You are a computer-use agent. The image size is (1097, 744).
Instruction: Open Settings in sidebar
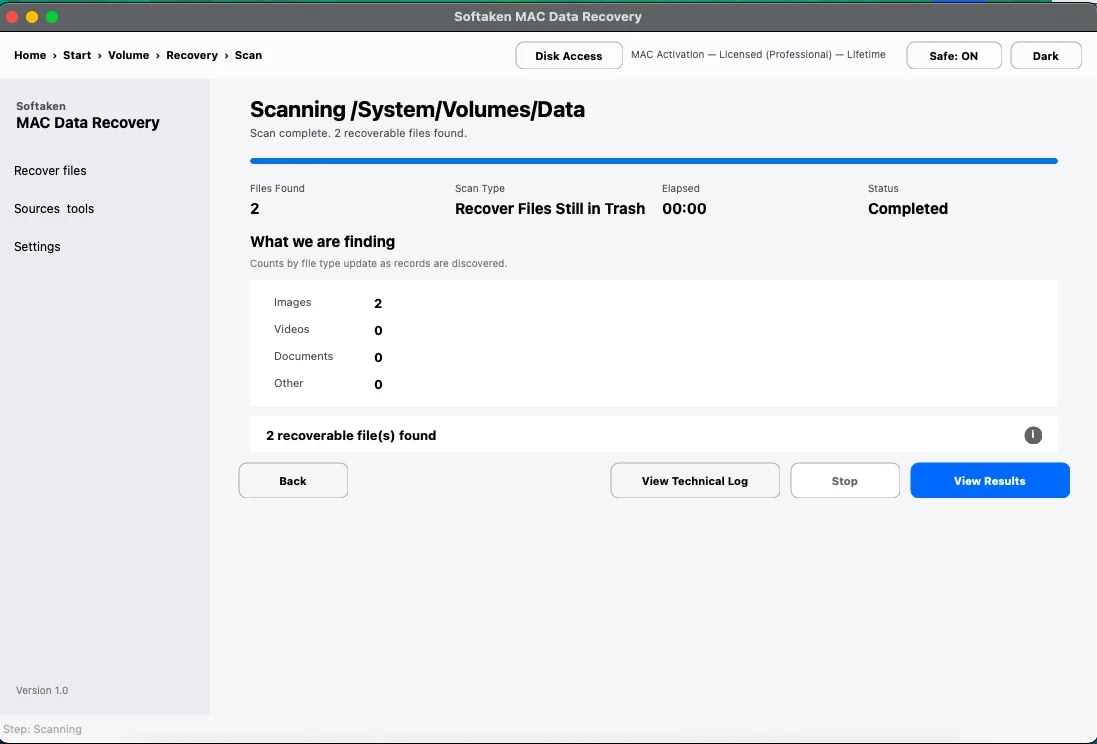point(37,246)
